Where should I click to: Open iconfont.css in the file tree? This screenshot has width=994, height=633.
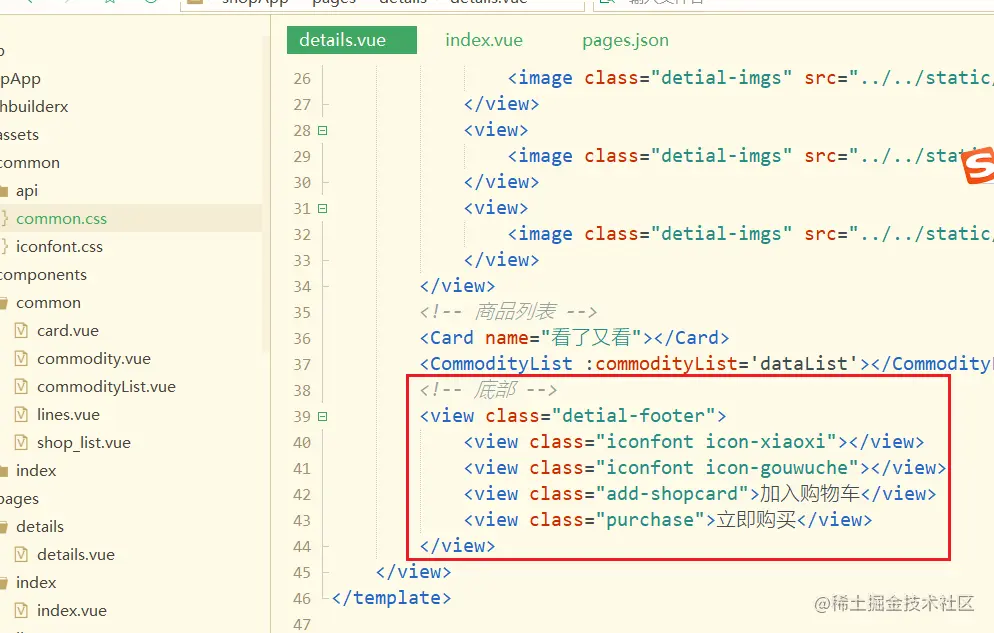coord(59,246)
